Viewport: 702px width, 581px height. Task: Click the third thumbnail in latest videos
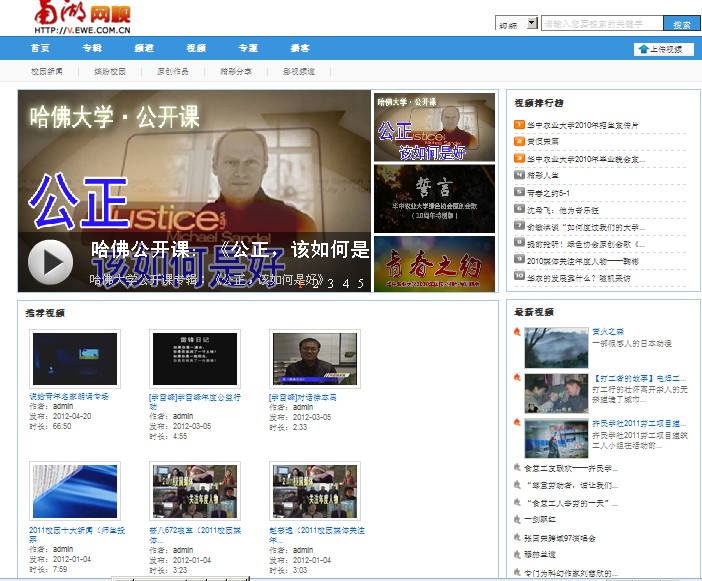(x=556, y=439)
